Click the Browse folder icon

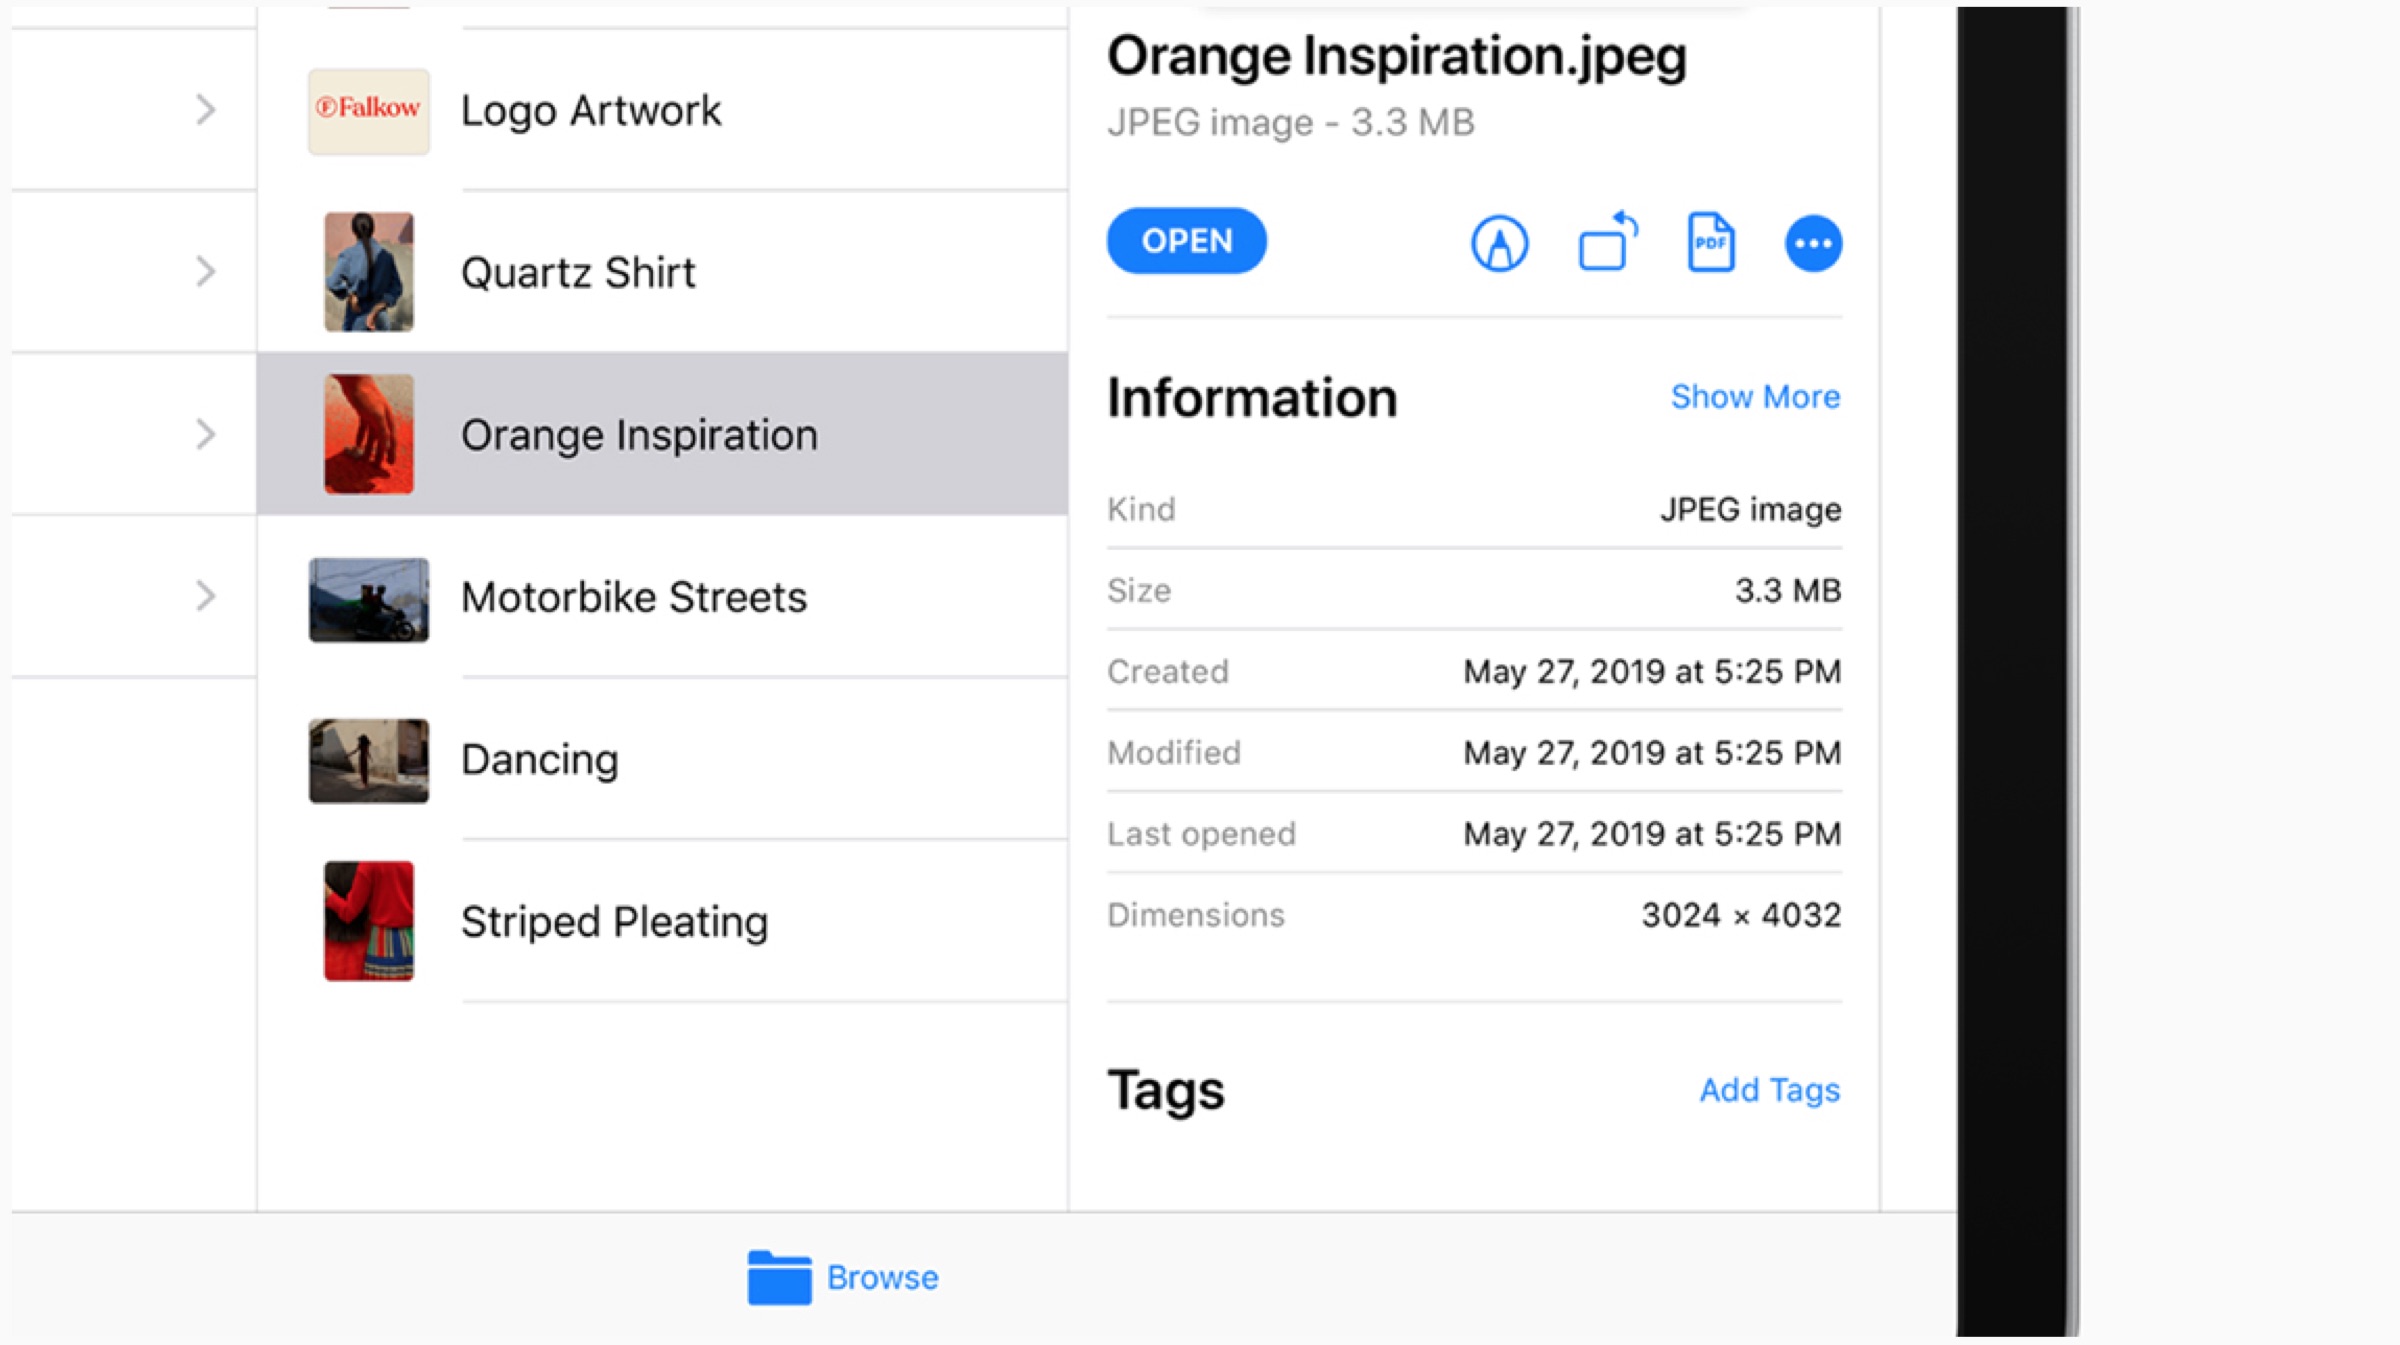point(779,1277)
